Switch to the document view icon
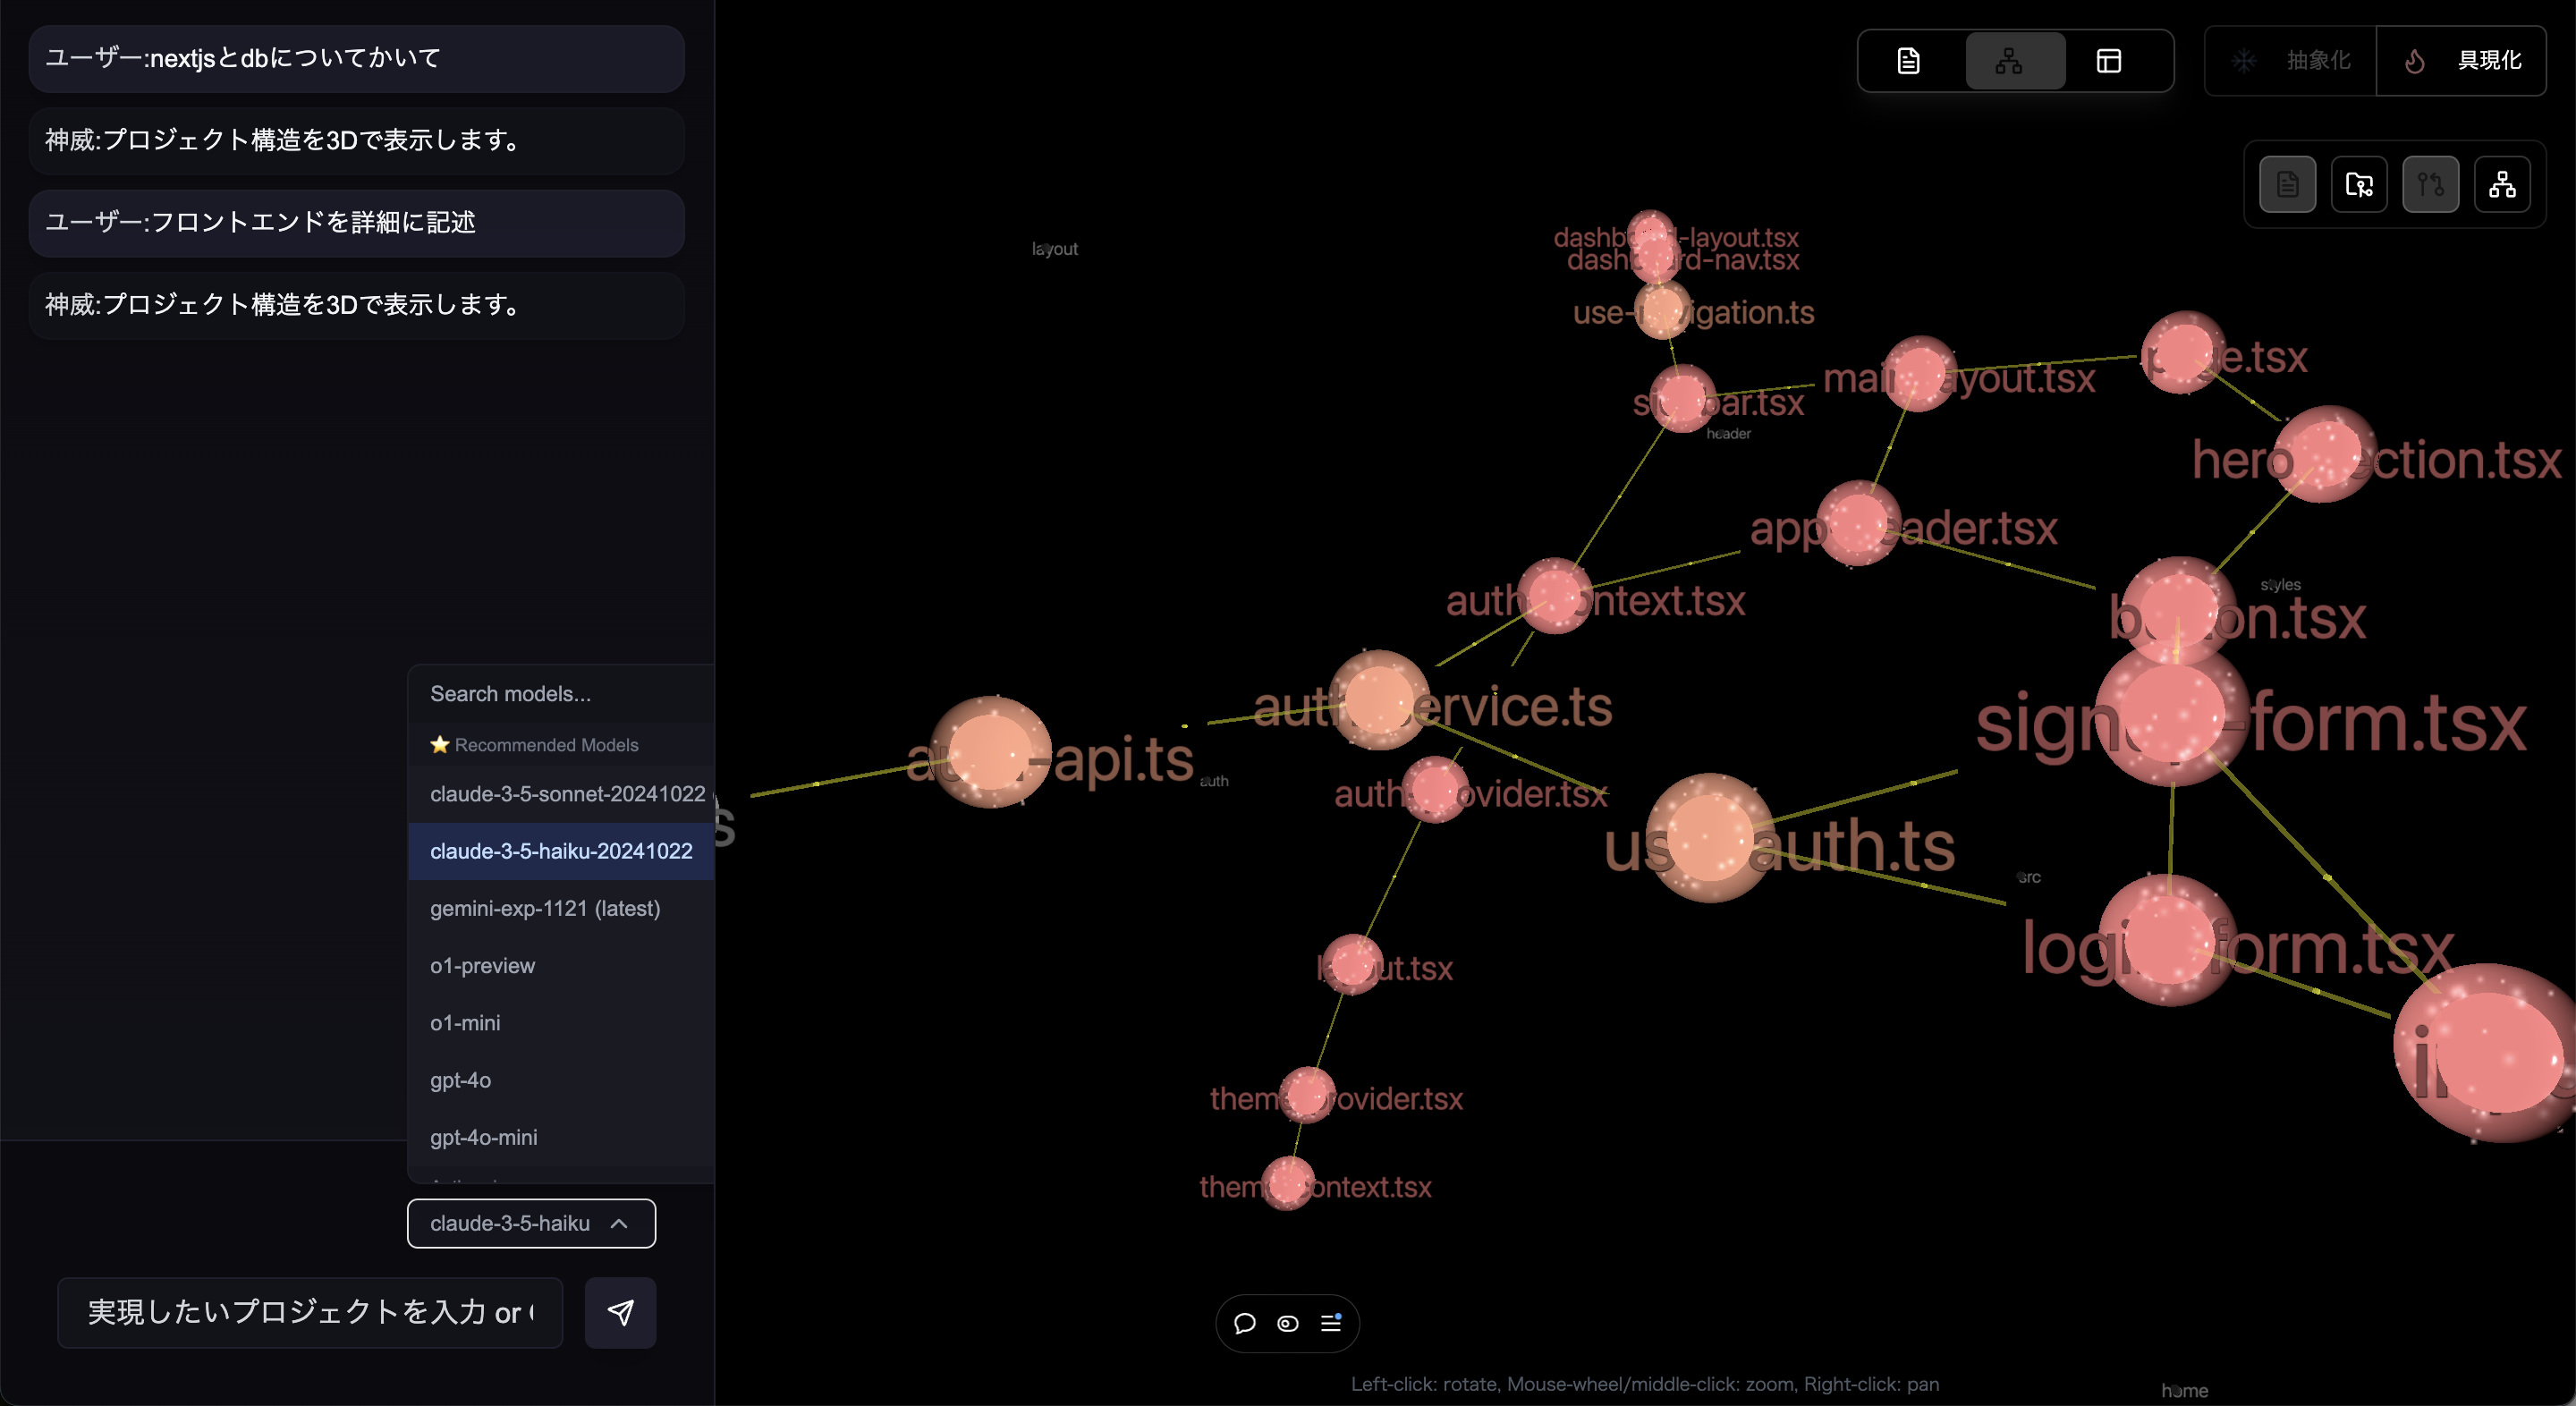This screenshot has height=1406, width=2576. 1908,61
